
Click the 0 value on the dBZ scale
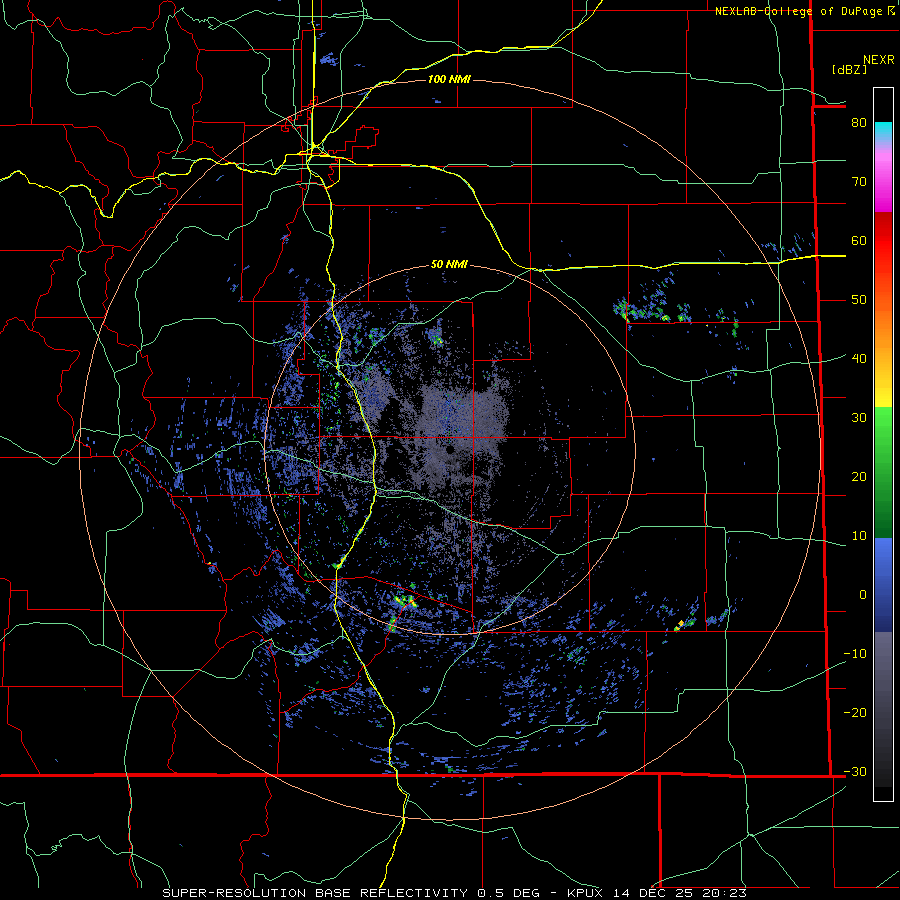point(863,595)
